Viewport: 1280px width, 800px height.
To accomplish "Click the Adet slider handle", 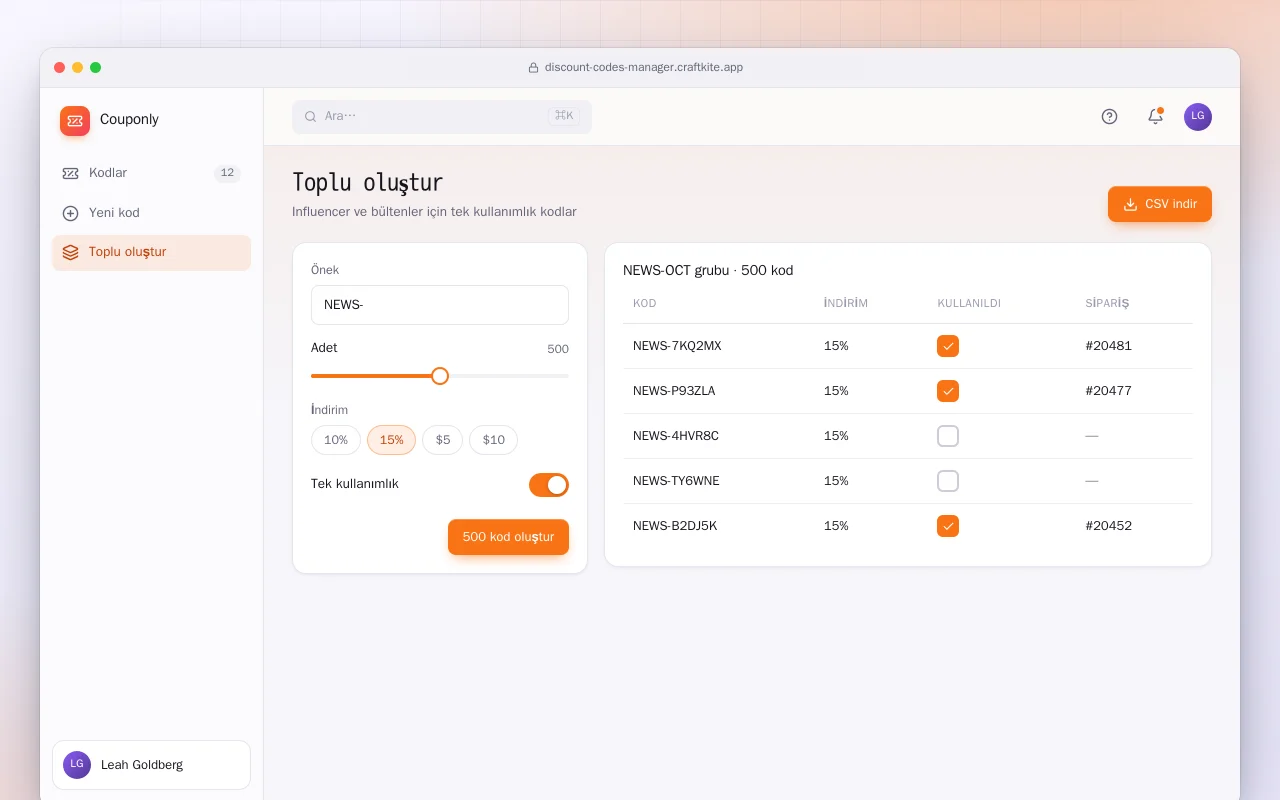I will pyautogui.click(x=440, y=376).
